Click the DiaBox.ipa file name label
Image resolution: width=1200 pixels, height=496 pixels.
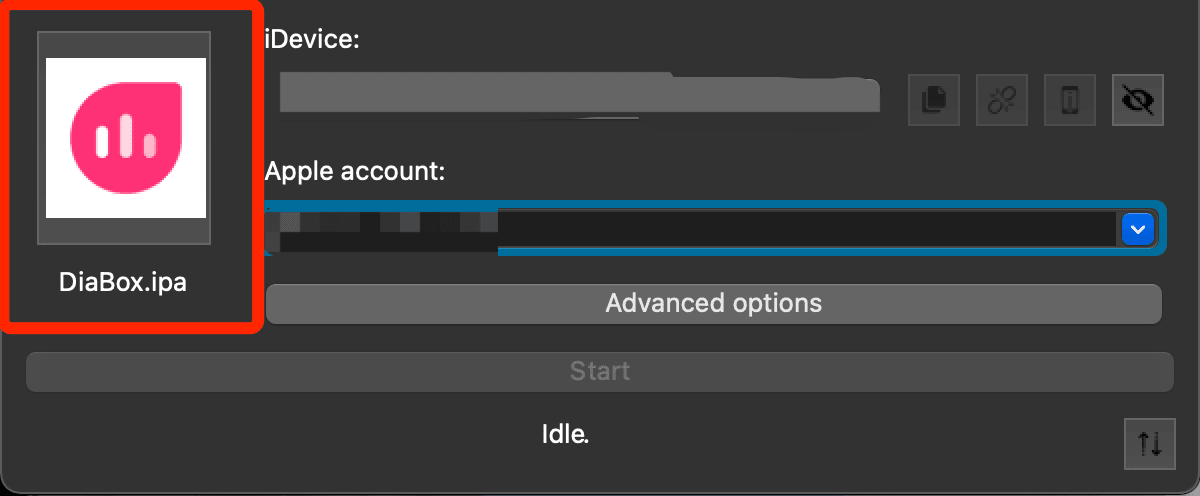point(123,283)
